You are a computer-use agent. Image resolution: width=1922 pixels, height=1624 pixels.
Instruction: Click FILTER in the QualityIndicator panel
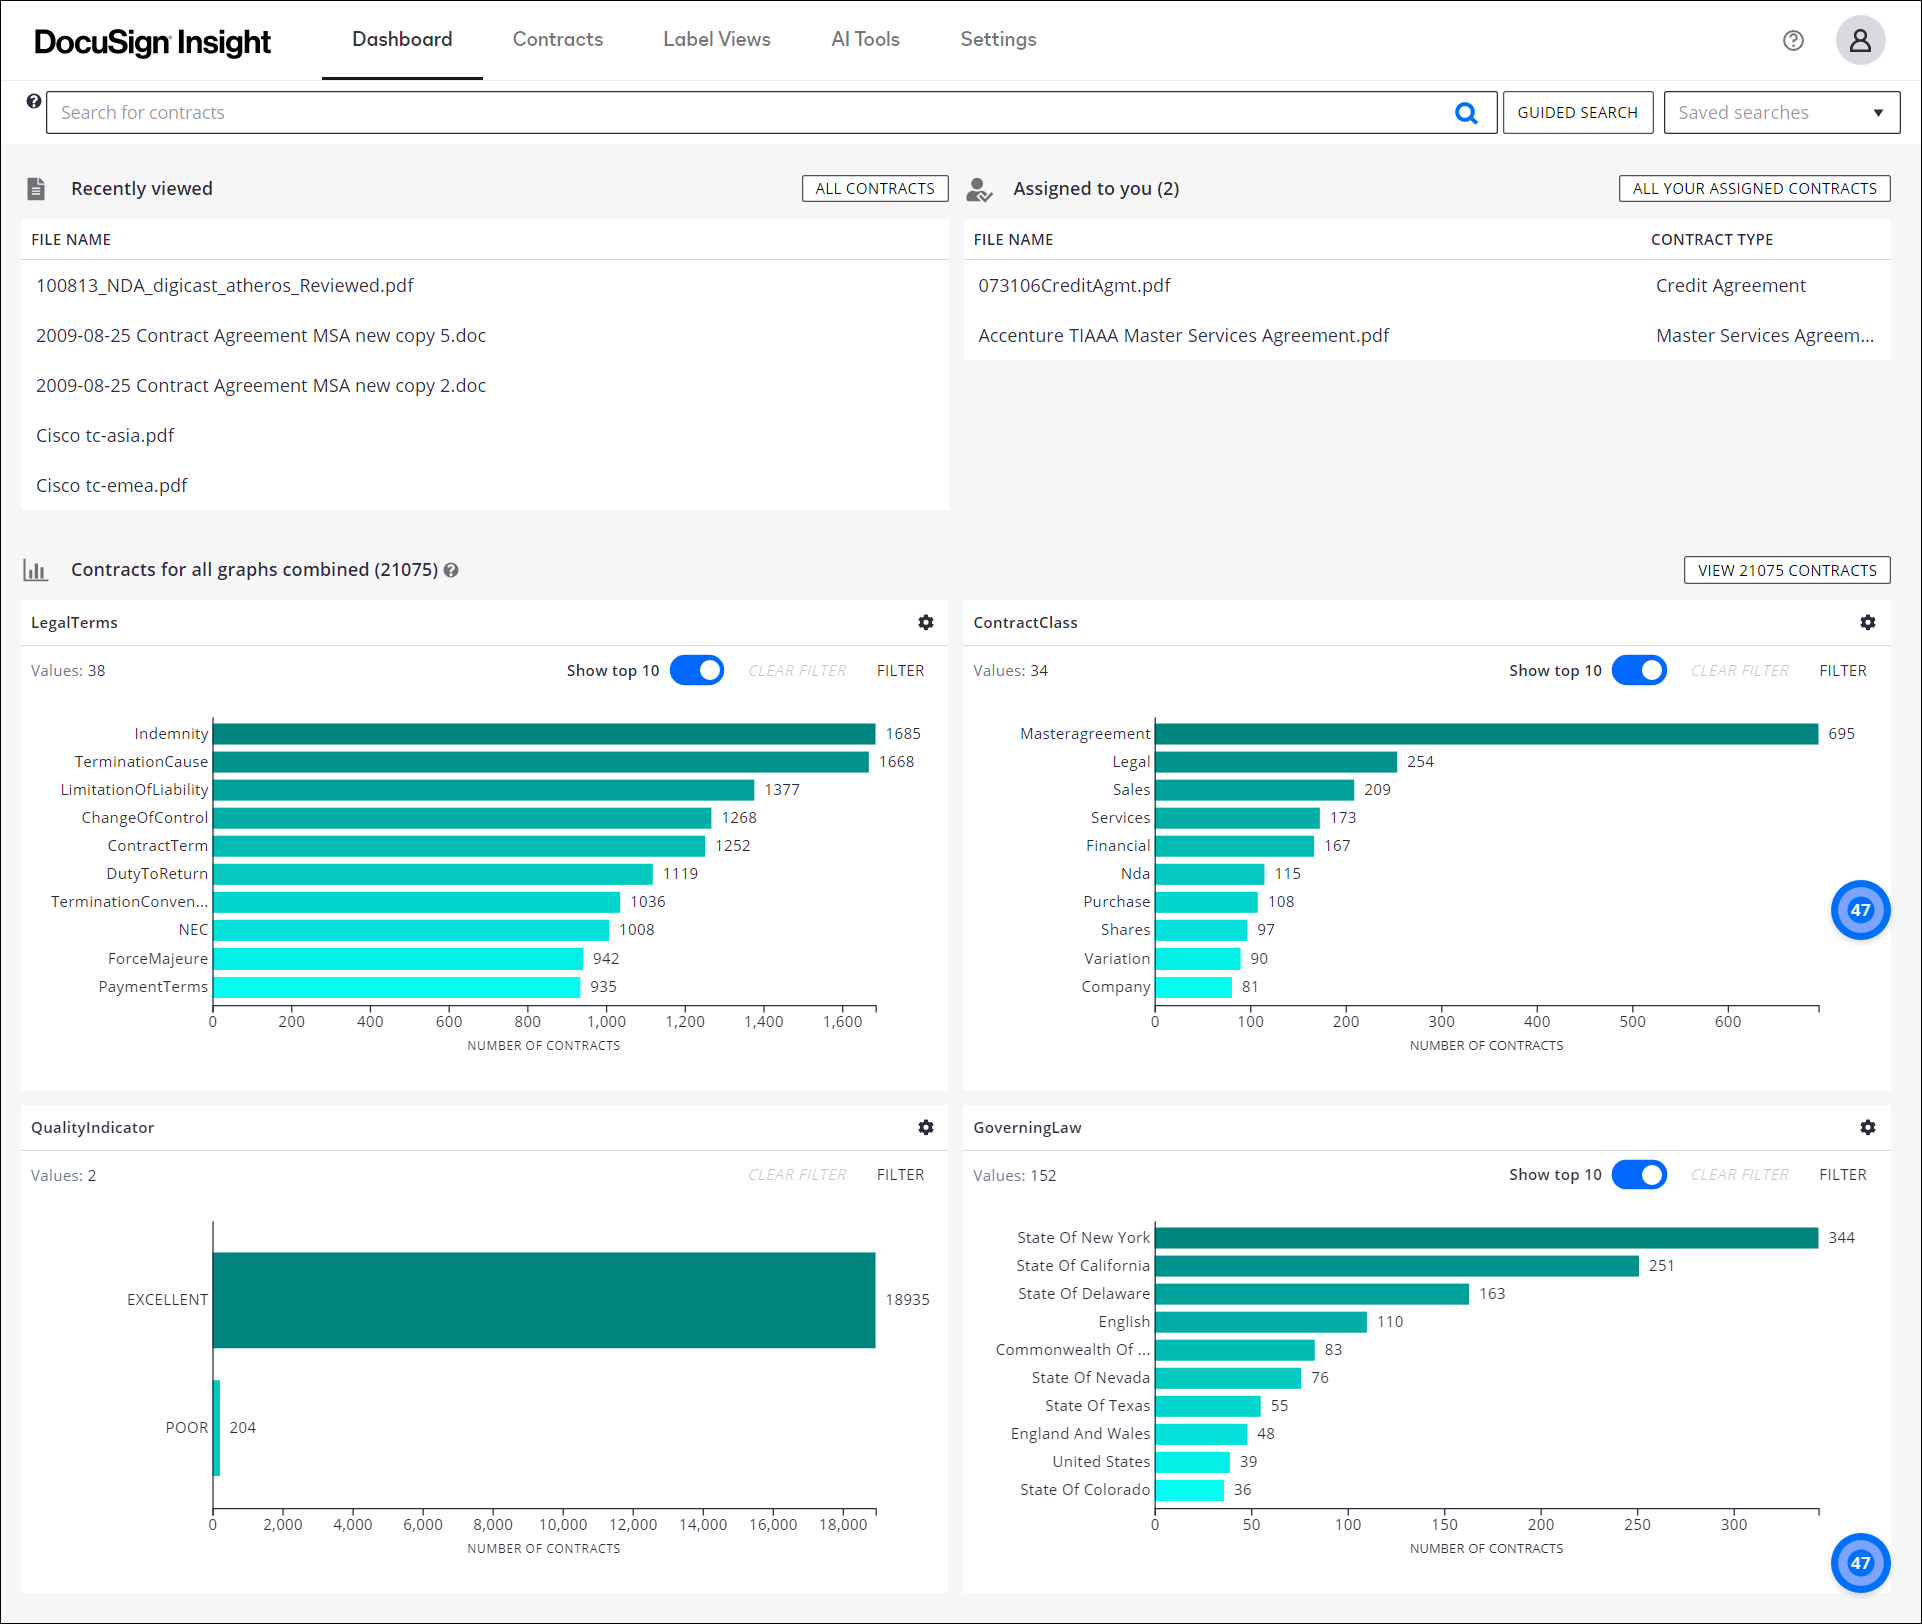900,1174
